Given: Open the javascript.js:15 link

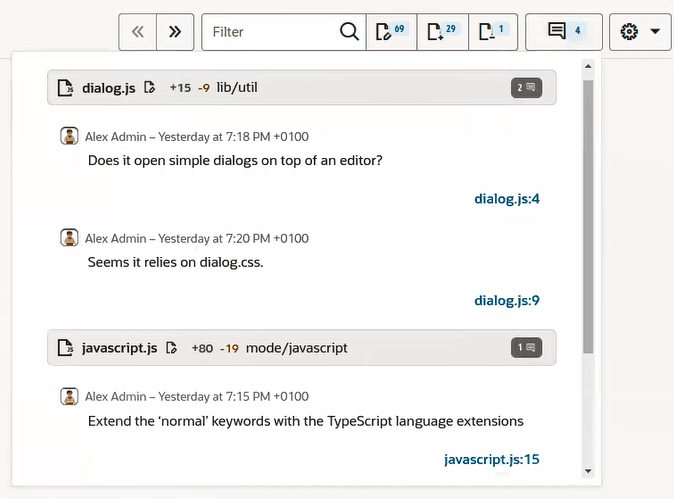Looking at the screenshot, I should (x=492, y=459).
